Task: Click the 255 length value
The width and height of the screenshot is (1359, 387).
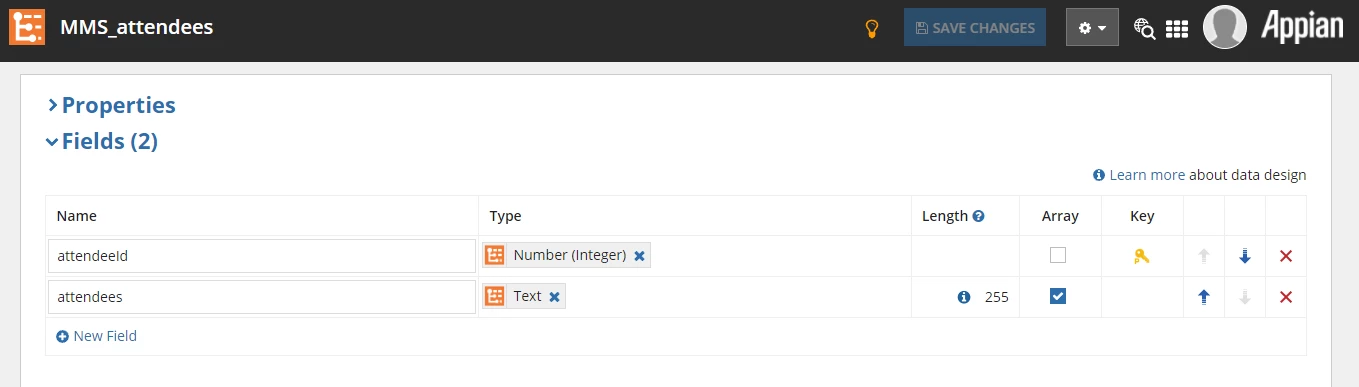Action: pyautogui.click(x=996, y=297)
